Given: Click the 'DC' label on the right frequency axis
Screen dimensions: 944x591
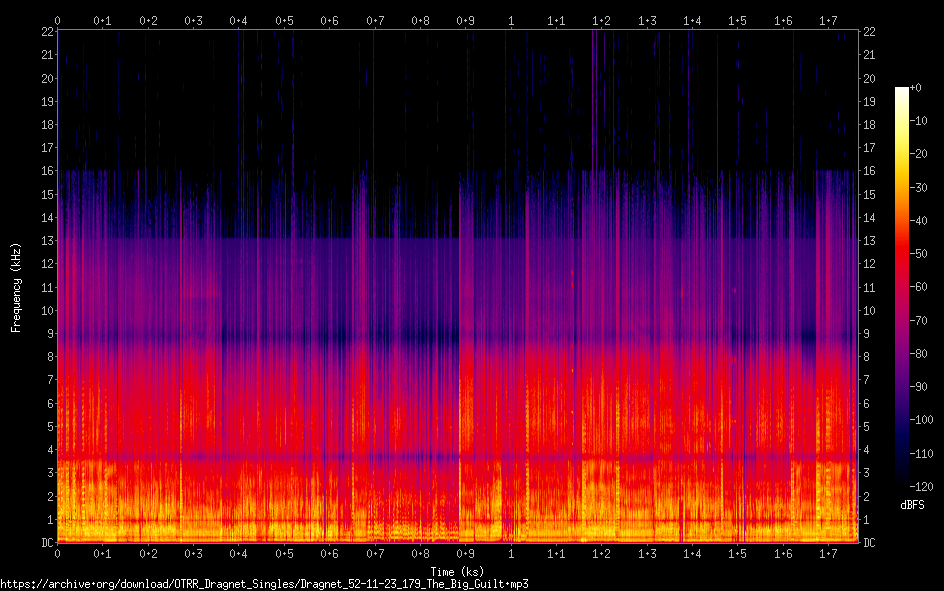Looking at the screenshot, I should pos(870,543).
